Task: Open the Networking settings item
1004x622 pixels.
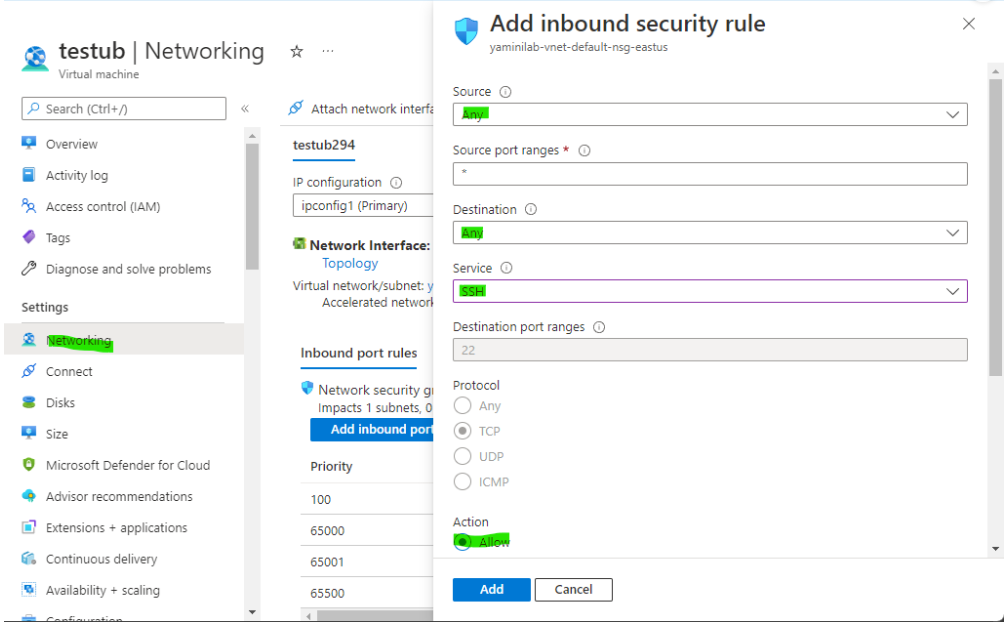Action: pos(124,340)
